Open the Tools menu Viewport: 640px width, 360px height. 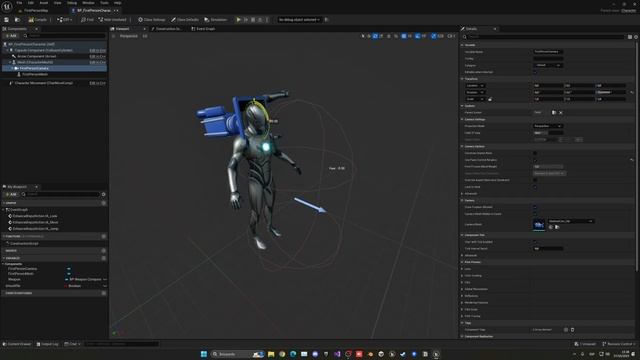coord(104,3)
